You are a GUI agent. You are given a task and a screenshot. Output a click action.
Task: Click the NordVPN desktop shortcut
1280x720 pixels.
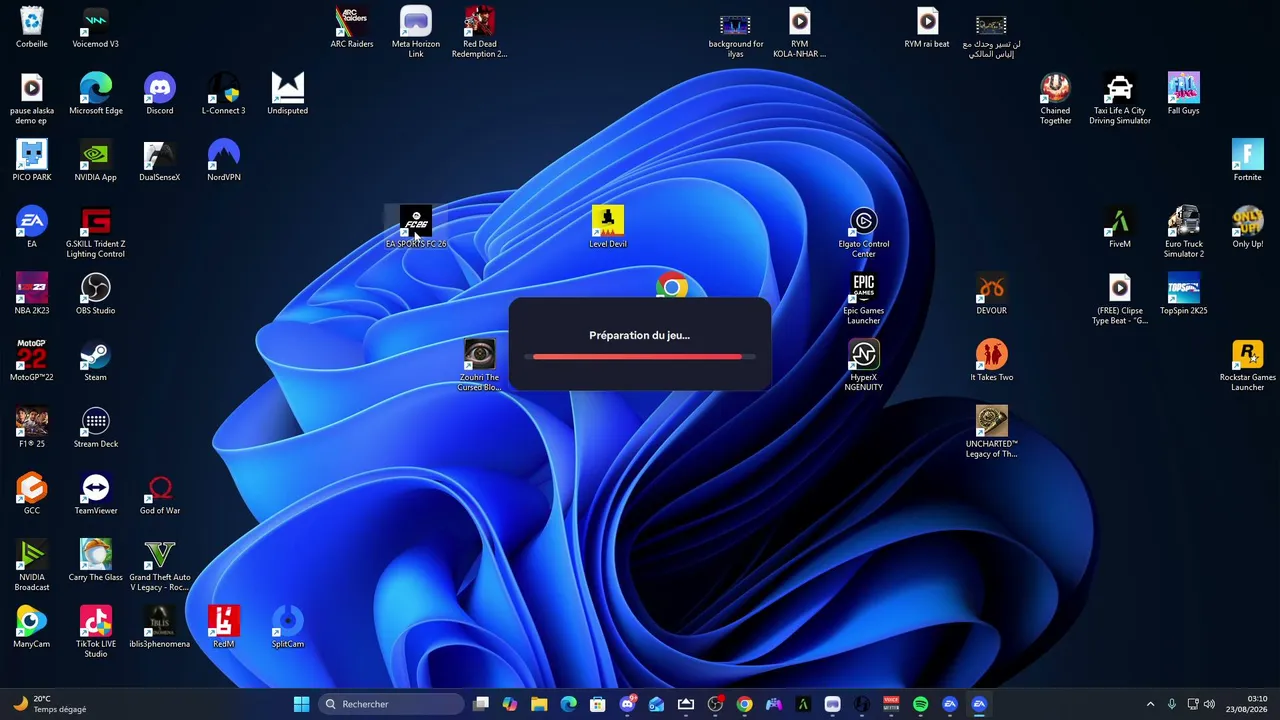224,161
